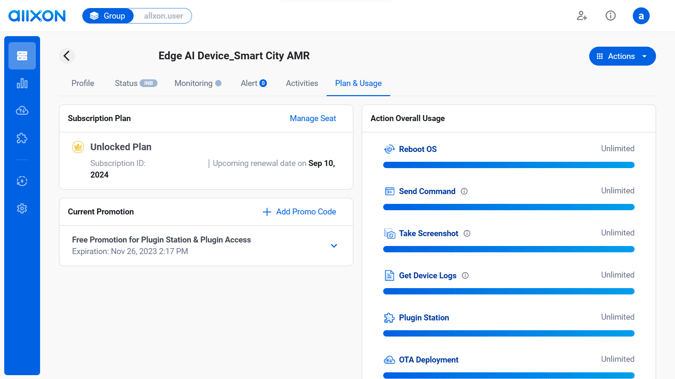This screenshot has width=675, height=379.
Task: Switch to the Profile tab
Action: pos(83,83)
